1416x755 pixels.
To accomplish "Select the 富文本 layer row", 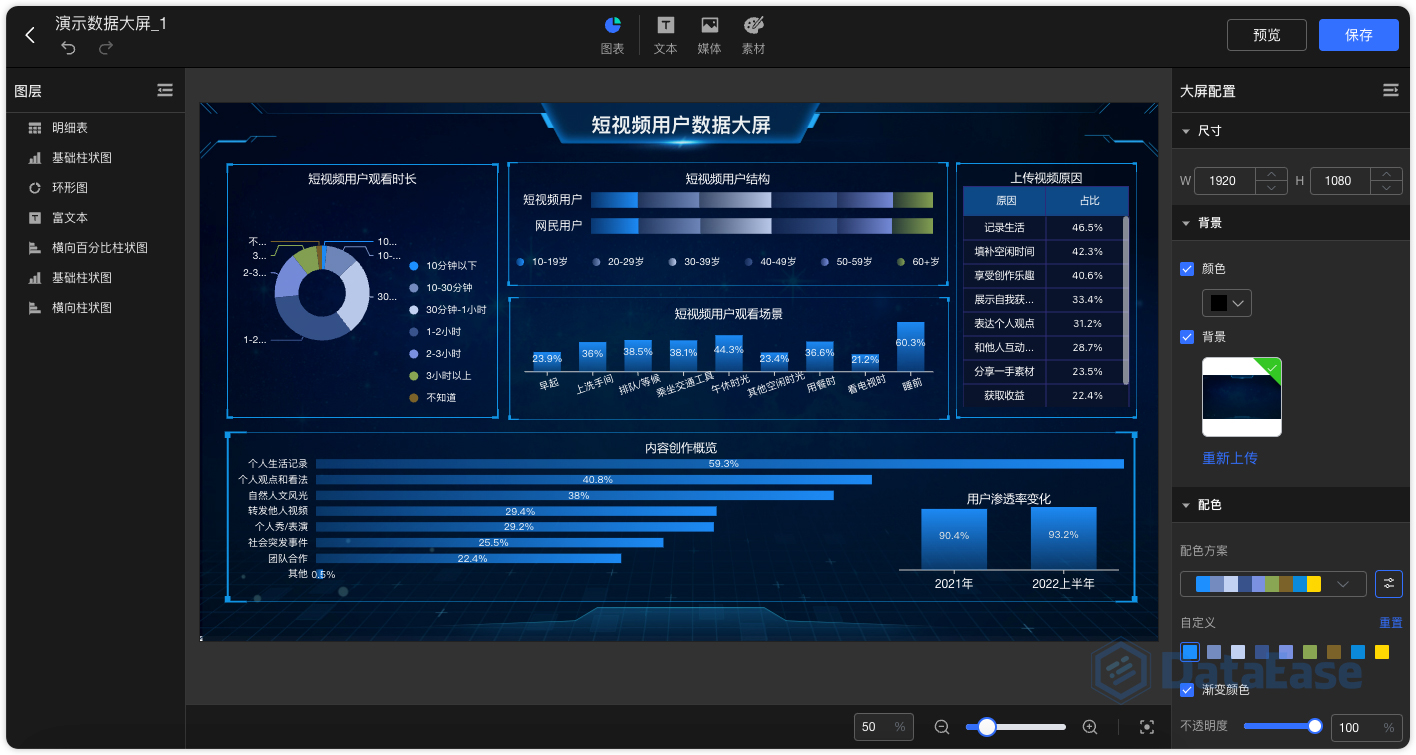I will 96,218.
